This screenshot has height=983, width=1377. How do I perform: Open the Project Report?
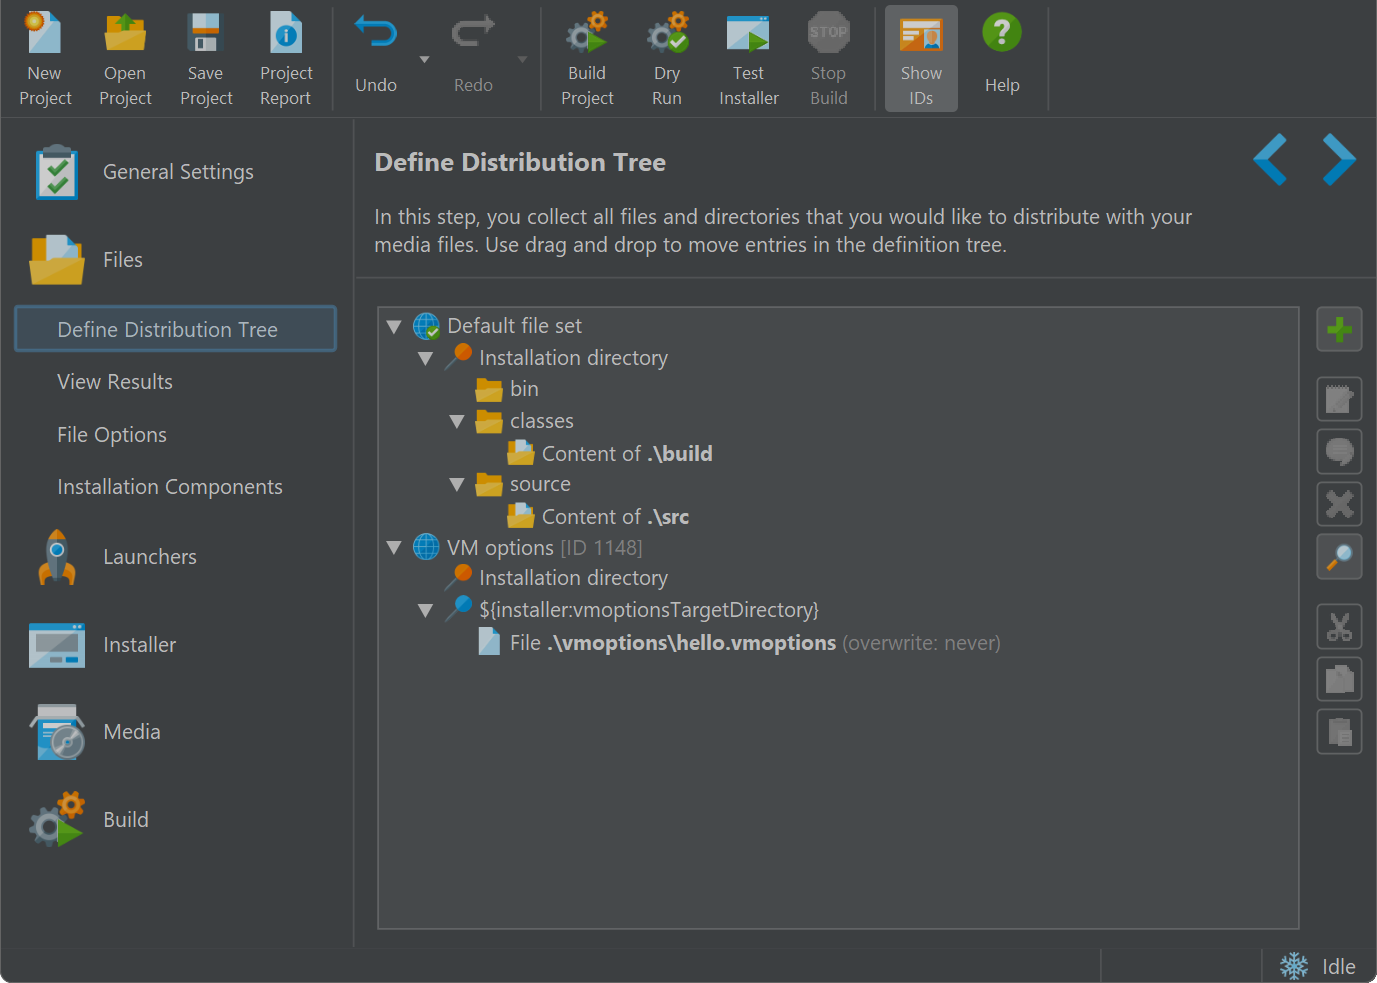click(286, 59)
